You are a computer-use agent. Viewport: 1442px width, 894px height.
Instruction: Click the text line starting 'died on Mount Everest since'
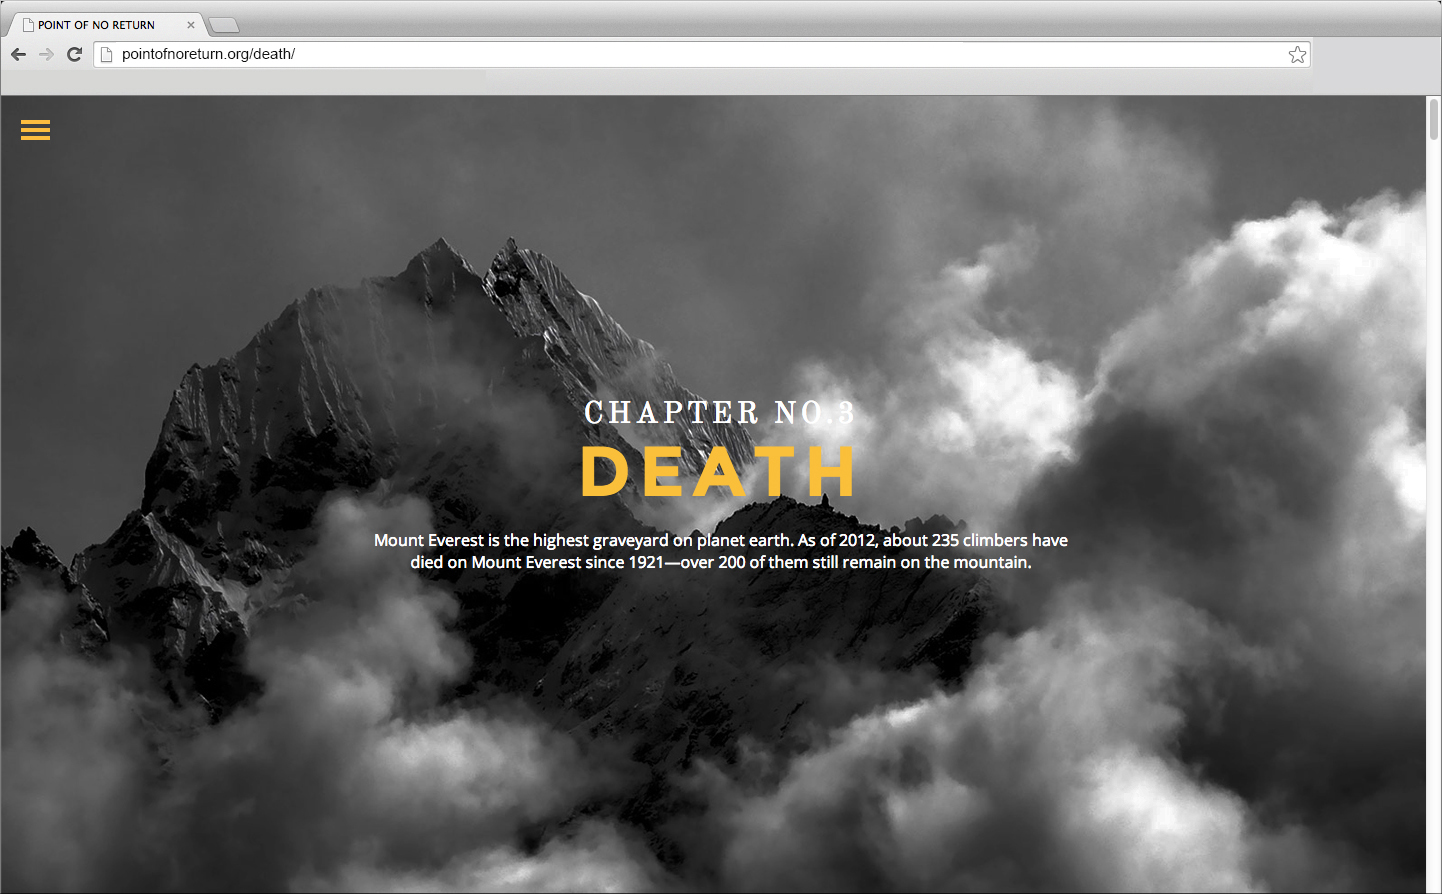coord(721,562)
